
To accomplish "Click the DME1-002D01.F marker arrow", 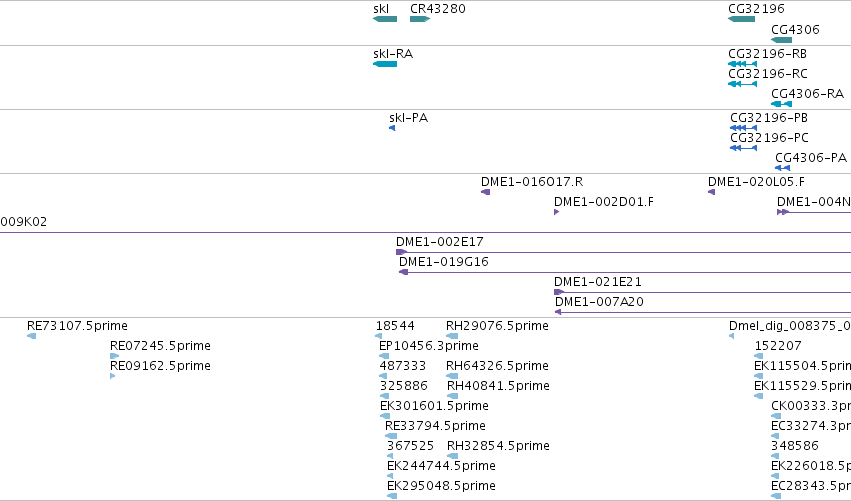I will coord(556,212).
